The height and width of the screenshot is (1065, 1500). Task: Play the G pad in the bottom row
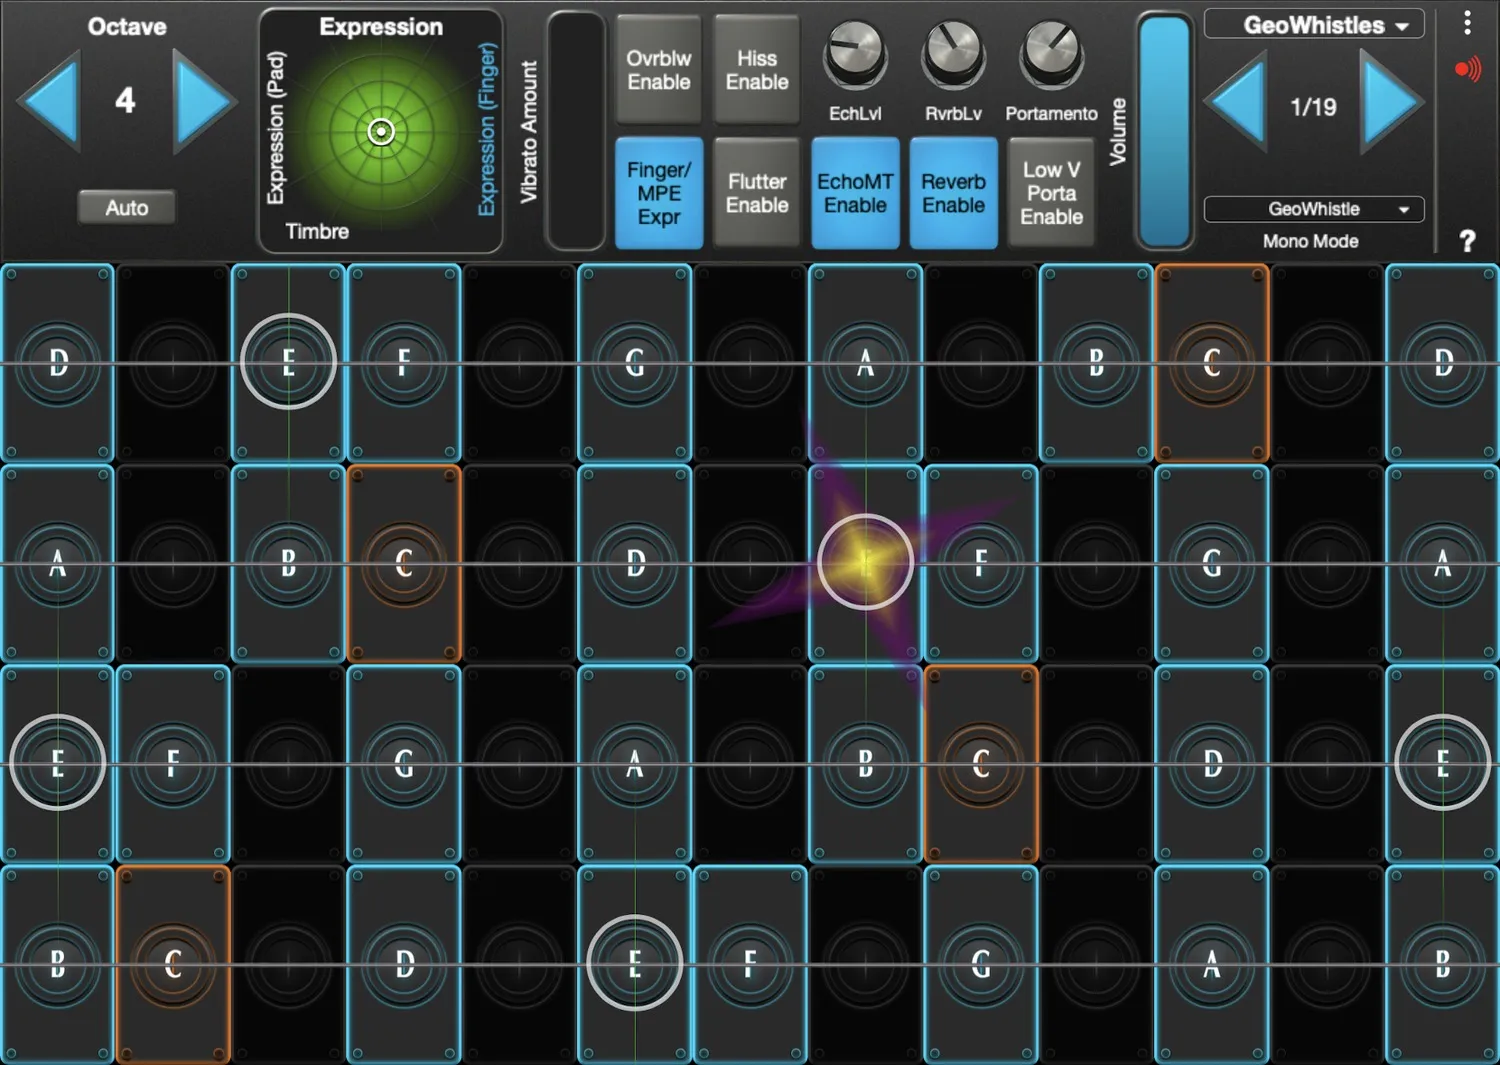tap(981, 964)
